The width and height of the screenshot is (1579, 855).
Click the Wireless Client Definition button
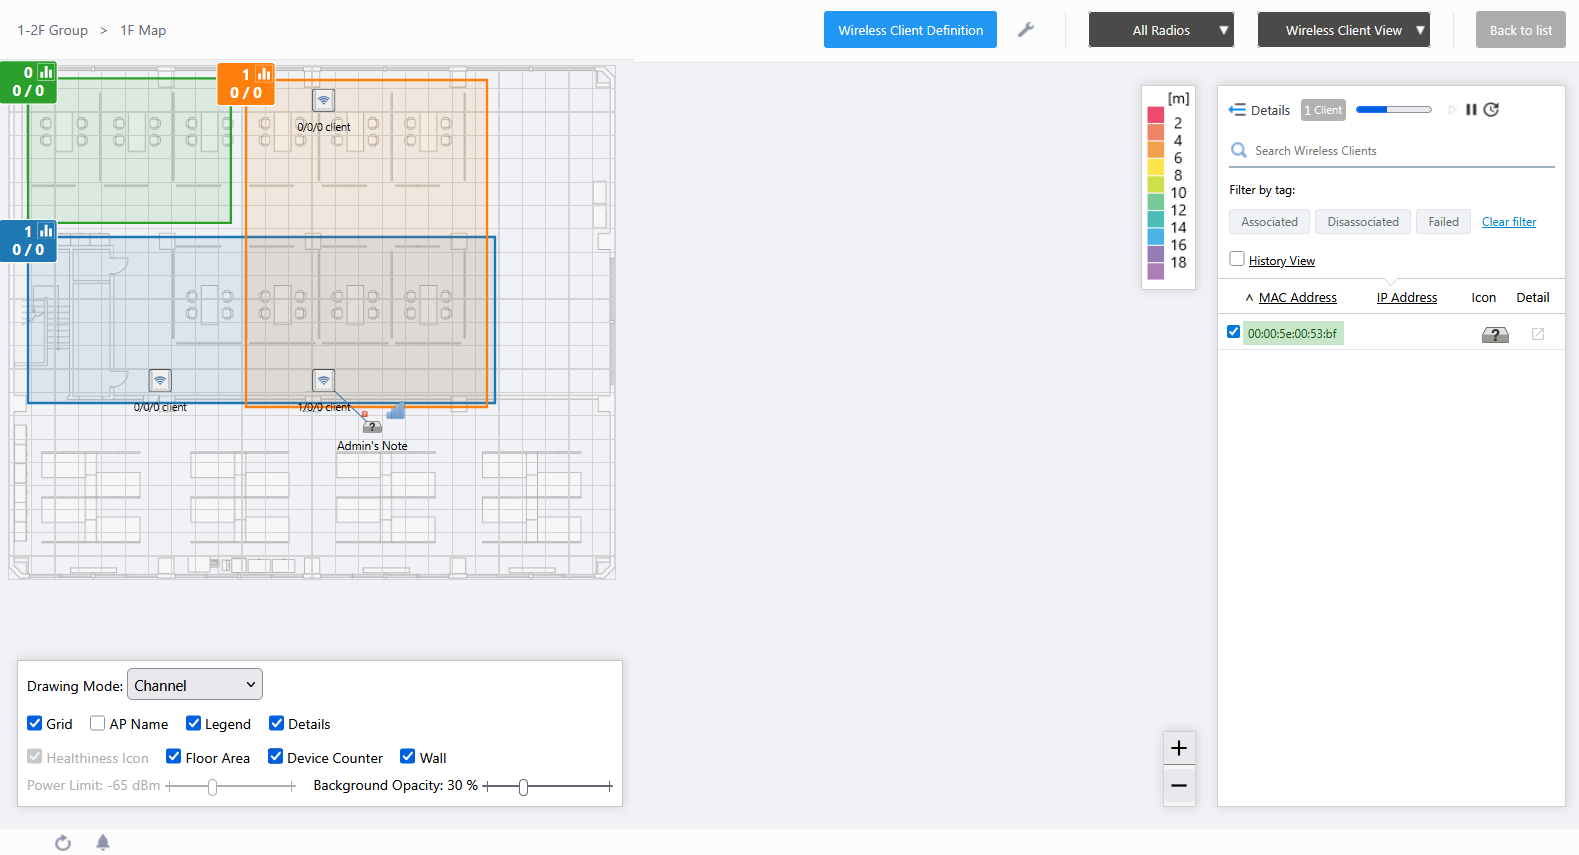[910, 30]
